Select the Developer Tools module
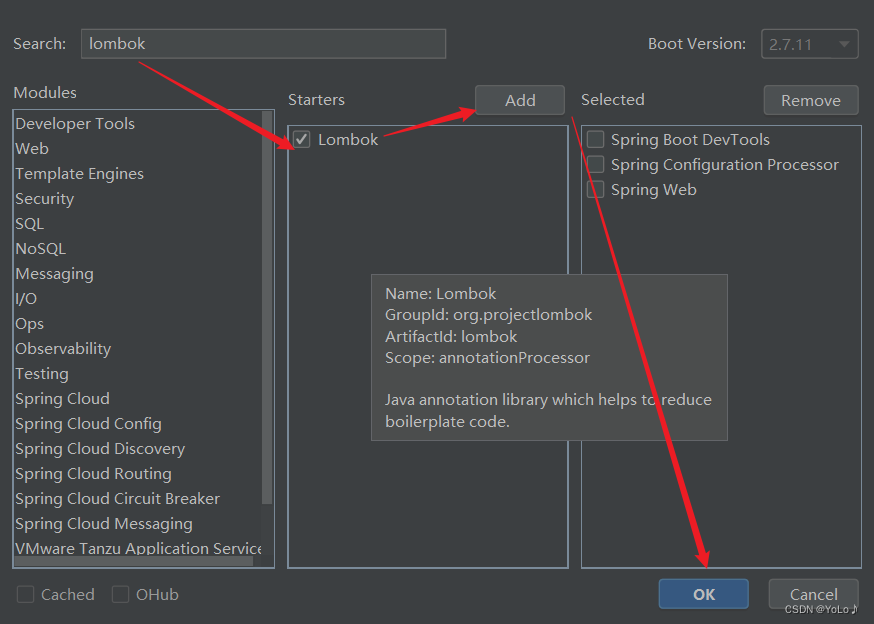Viewport: 874px width, 624px height. click(x=137, y=124)
